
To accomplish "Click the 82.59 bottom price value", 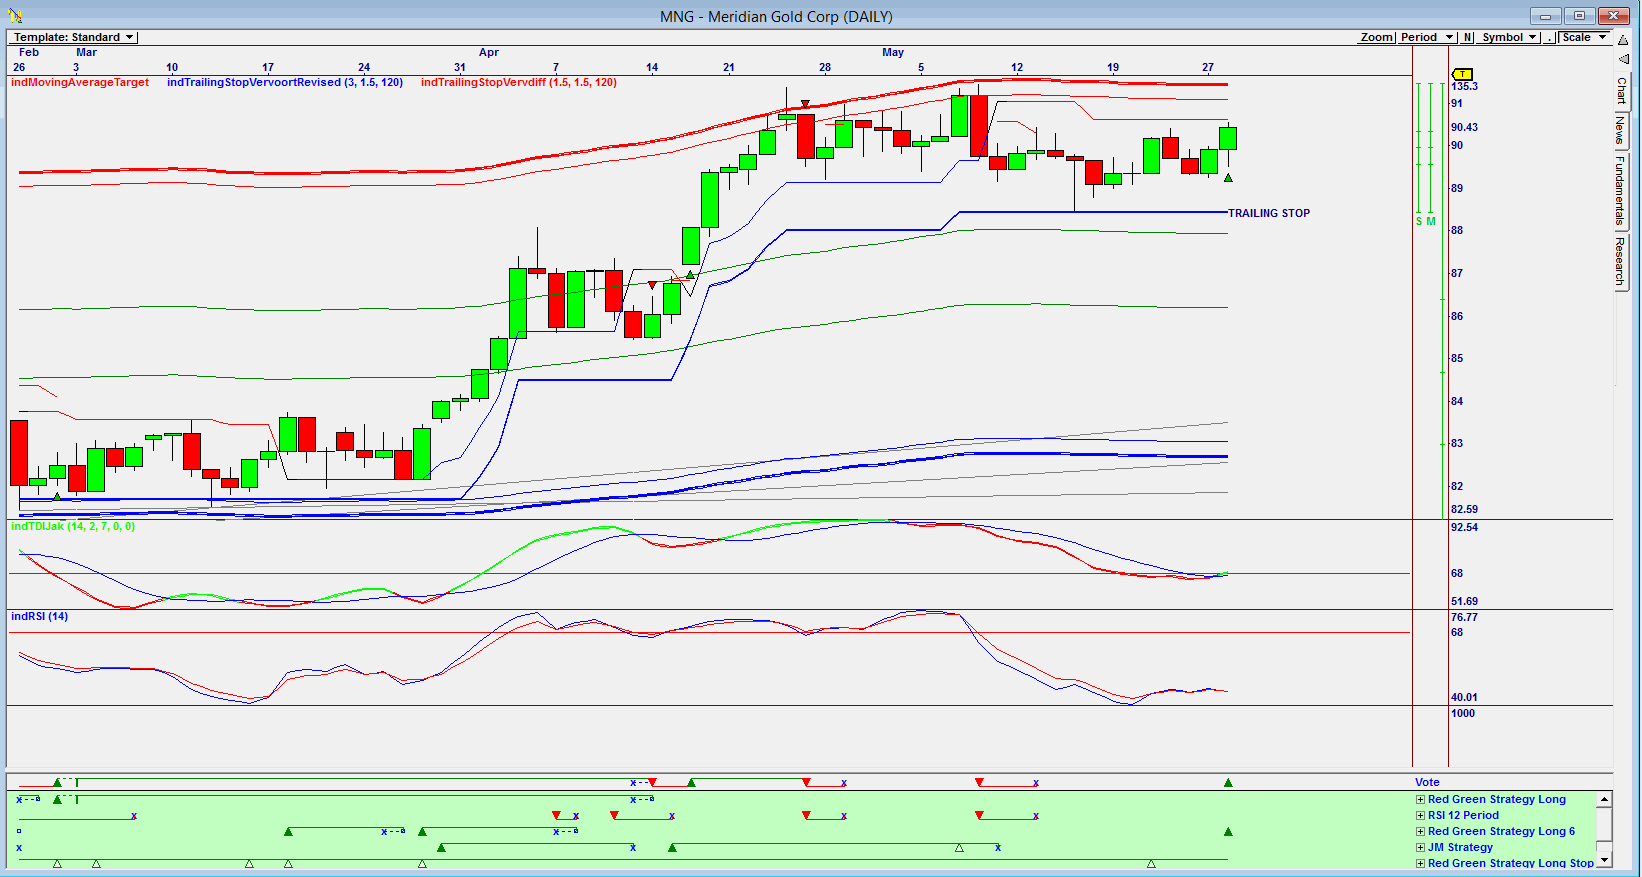I will 1464,509.
